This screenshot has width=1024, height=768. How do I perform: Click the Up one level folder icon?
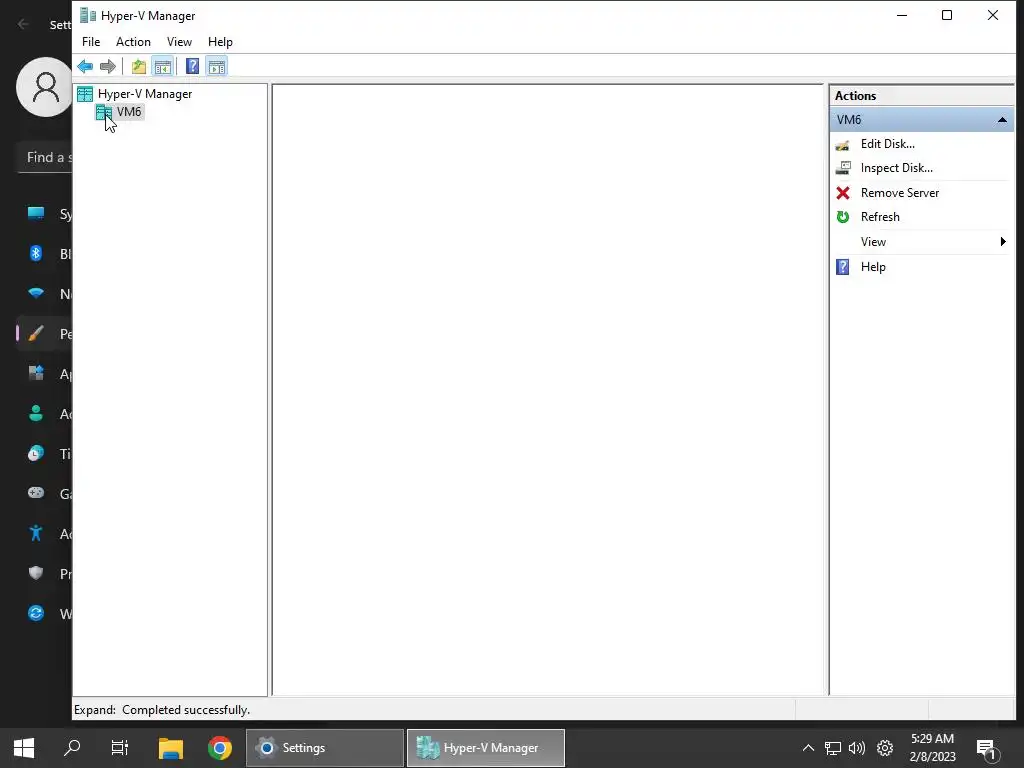coord(138,66)
